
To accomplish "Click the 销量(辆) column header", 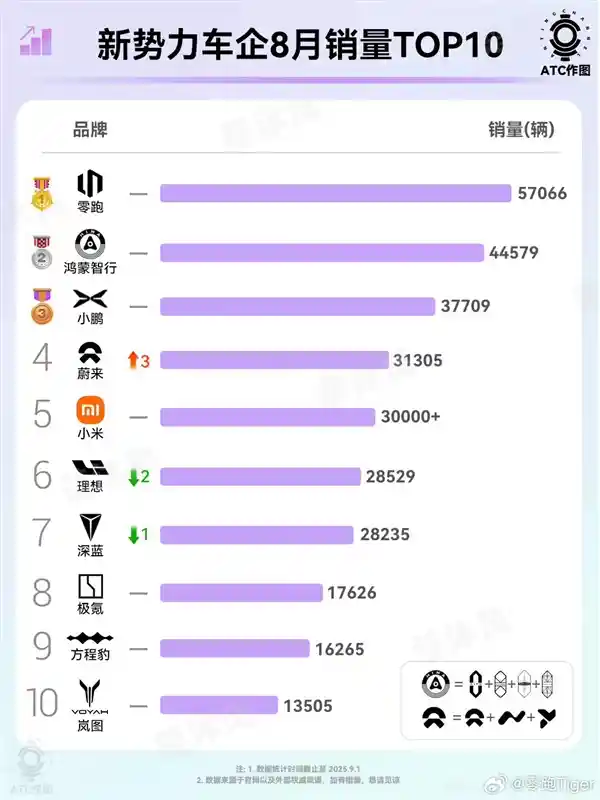I will click(x=520, y=130).
